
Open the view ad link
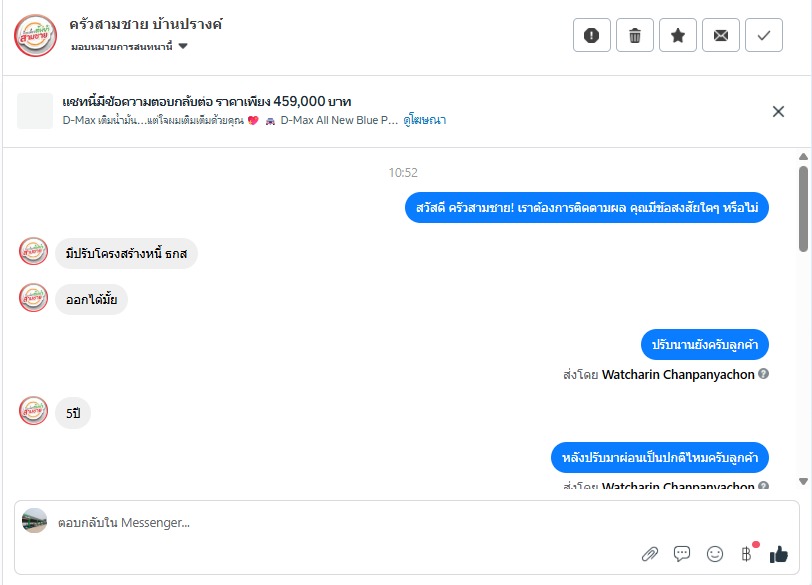(425, 120)
